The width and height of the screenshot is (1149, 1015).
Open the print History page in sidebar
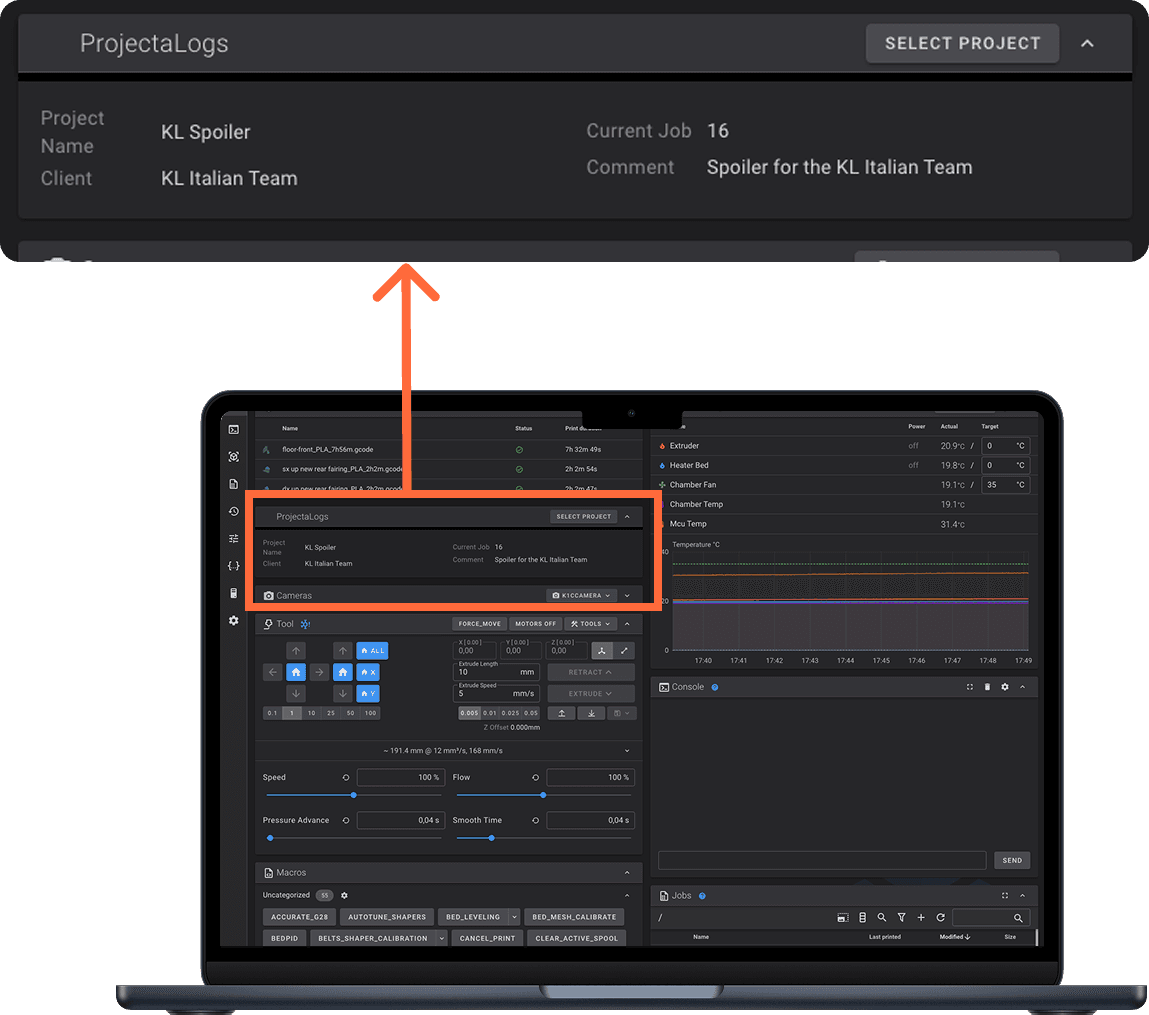[x=233, y=511]
